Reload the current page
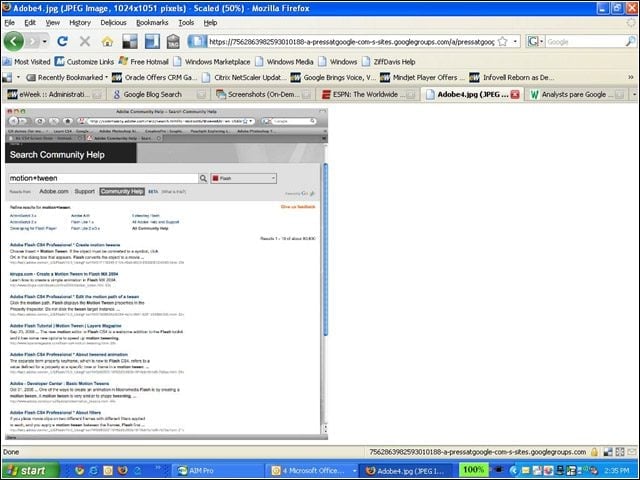Screen dimensions: 640x480 click(x=62, y=41)
